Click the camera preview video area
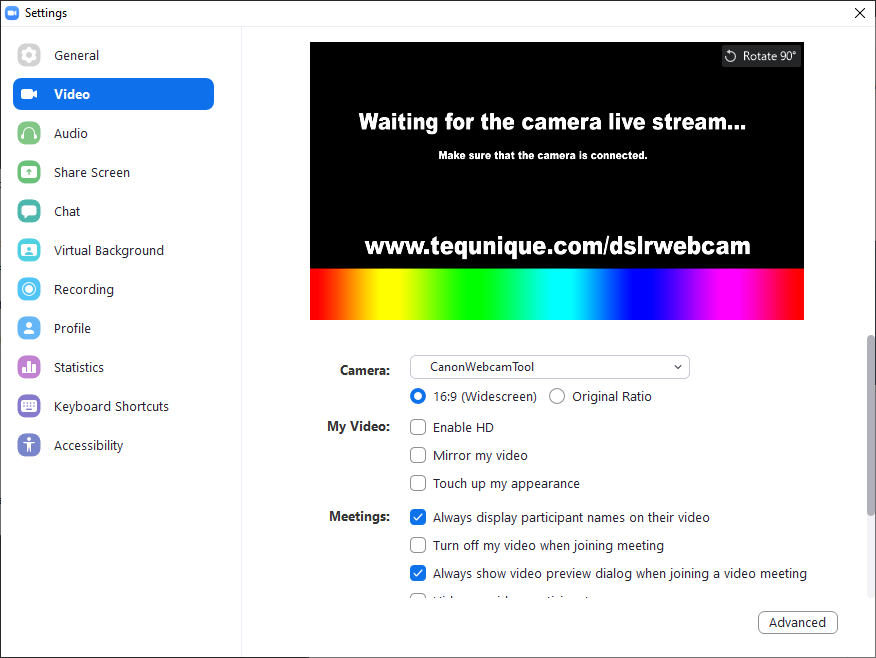Screen dimensions: 876x658 tap(557, 181)
